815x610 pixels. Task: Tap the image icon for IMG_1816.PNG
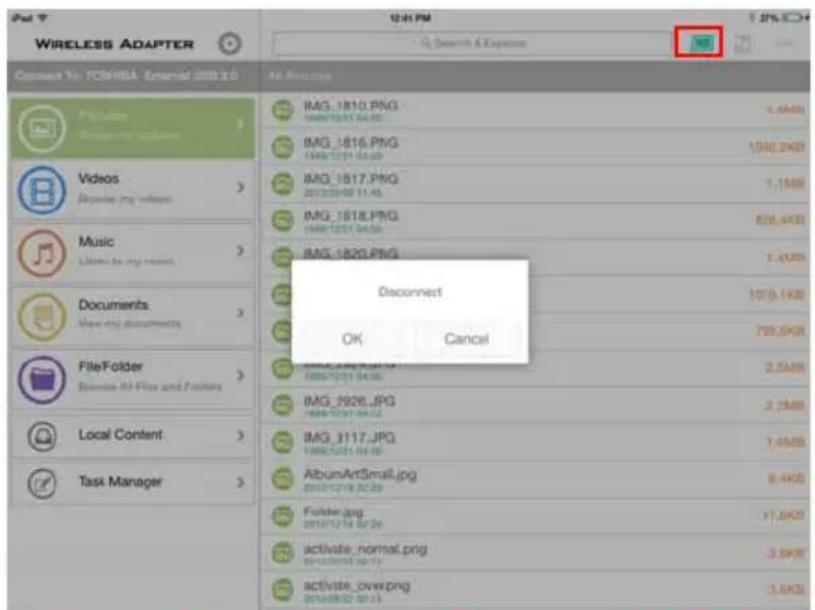click(x=283, y=147)
